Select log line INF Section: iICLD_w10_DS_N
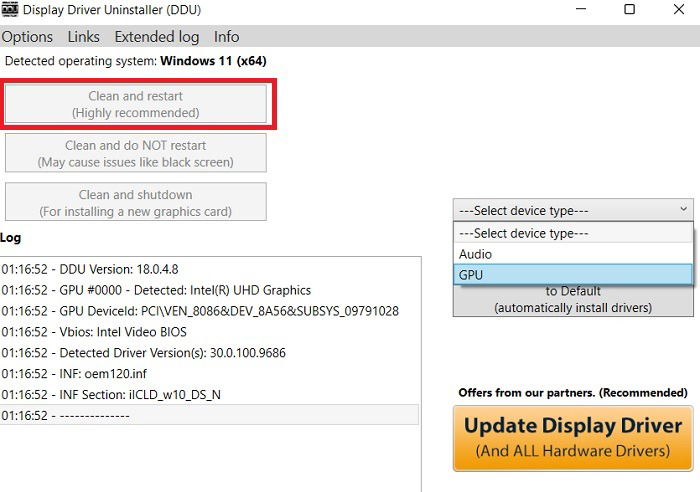Screen dimensions: 700x492 pyautogui.click(x=209, y=395)
